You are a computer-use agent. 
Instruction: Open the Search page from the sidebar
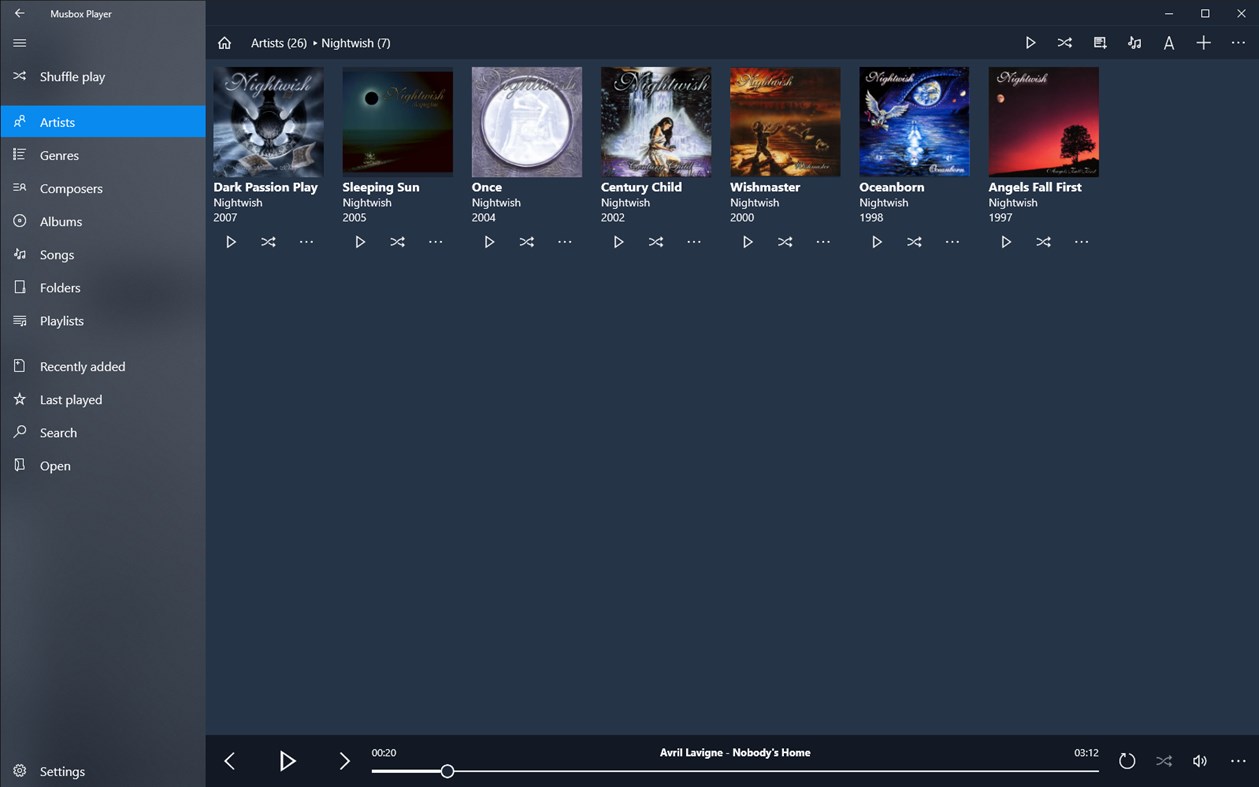click(58, 432)
